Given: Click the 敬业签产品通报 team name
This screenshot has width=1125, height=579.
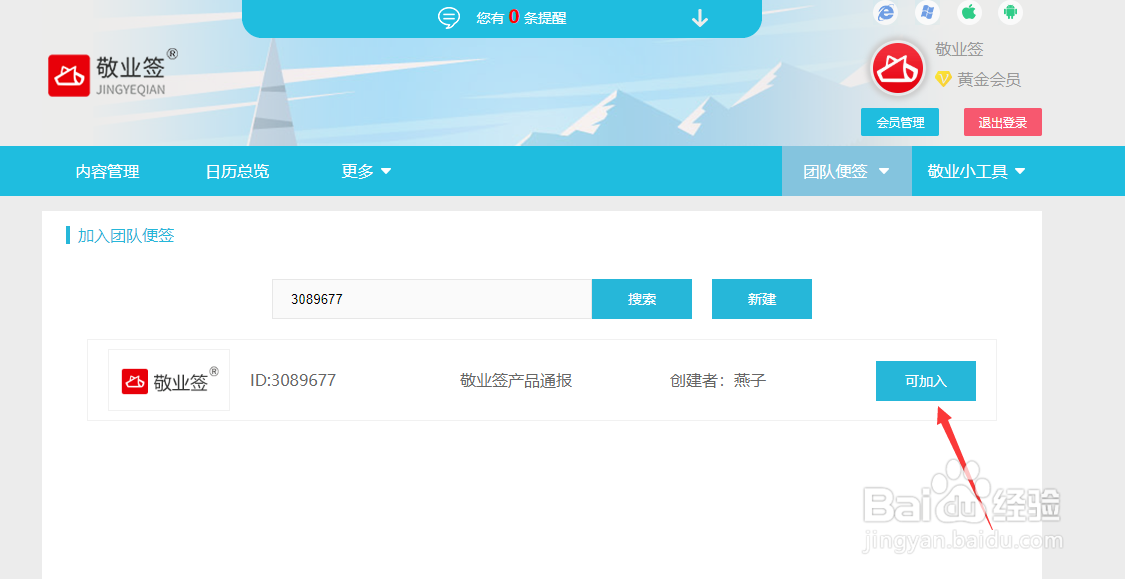Looking at the screenshot, I should point(516,380).
